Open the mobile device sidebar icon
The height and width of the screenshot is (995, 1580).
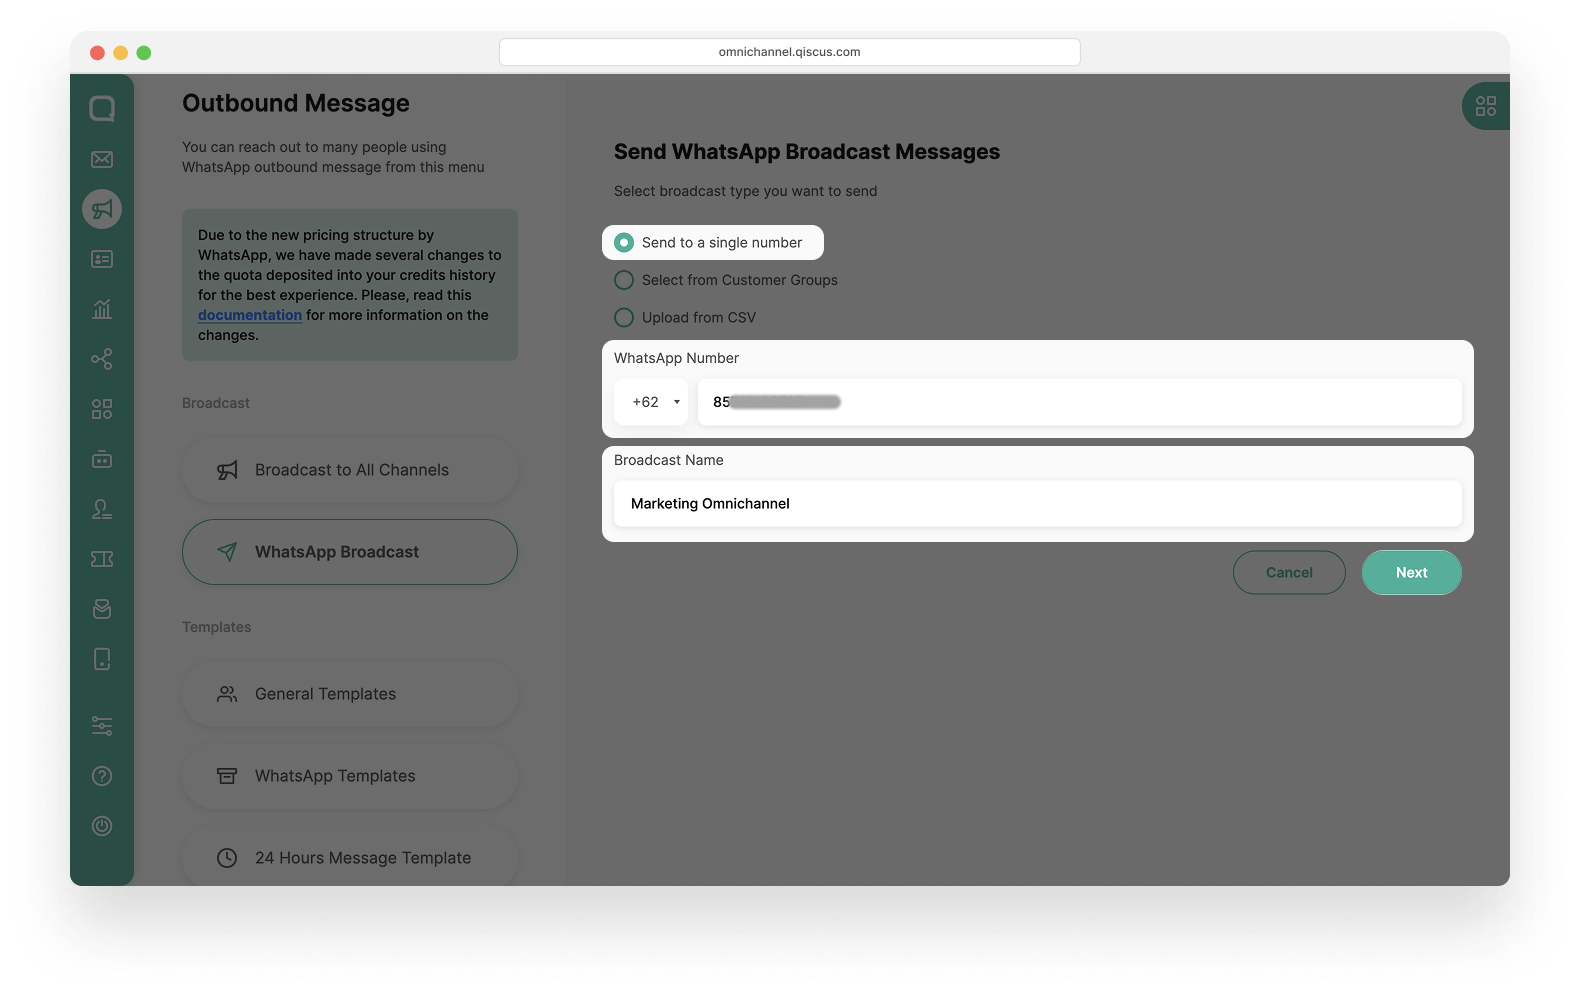[x=102, y=659]
